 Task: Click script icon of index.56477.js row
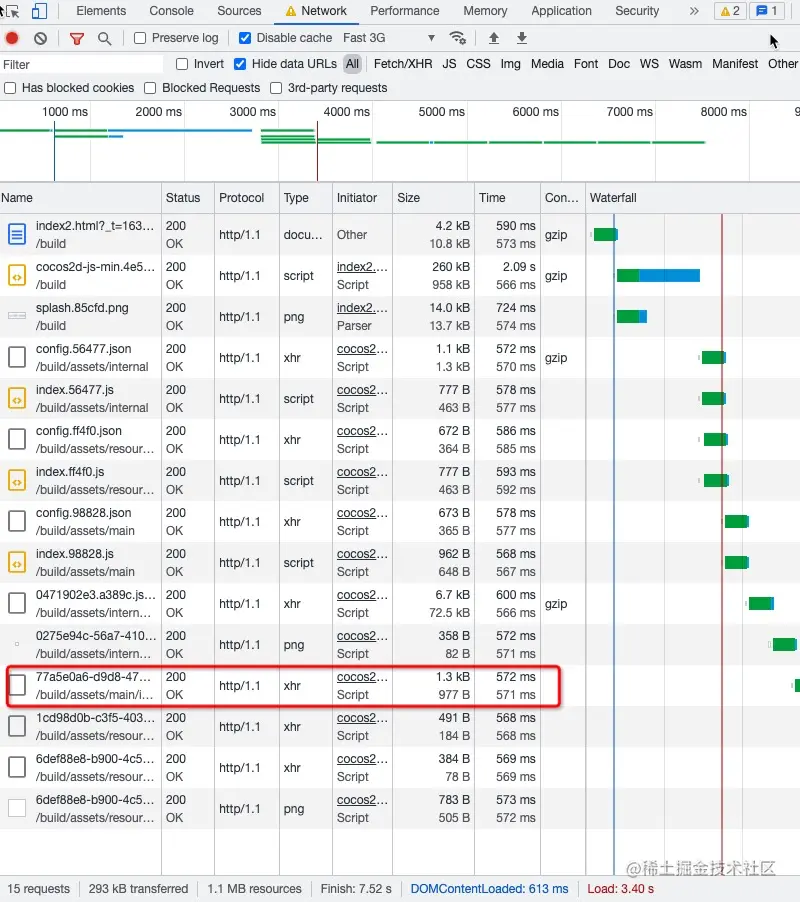17,398
